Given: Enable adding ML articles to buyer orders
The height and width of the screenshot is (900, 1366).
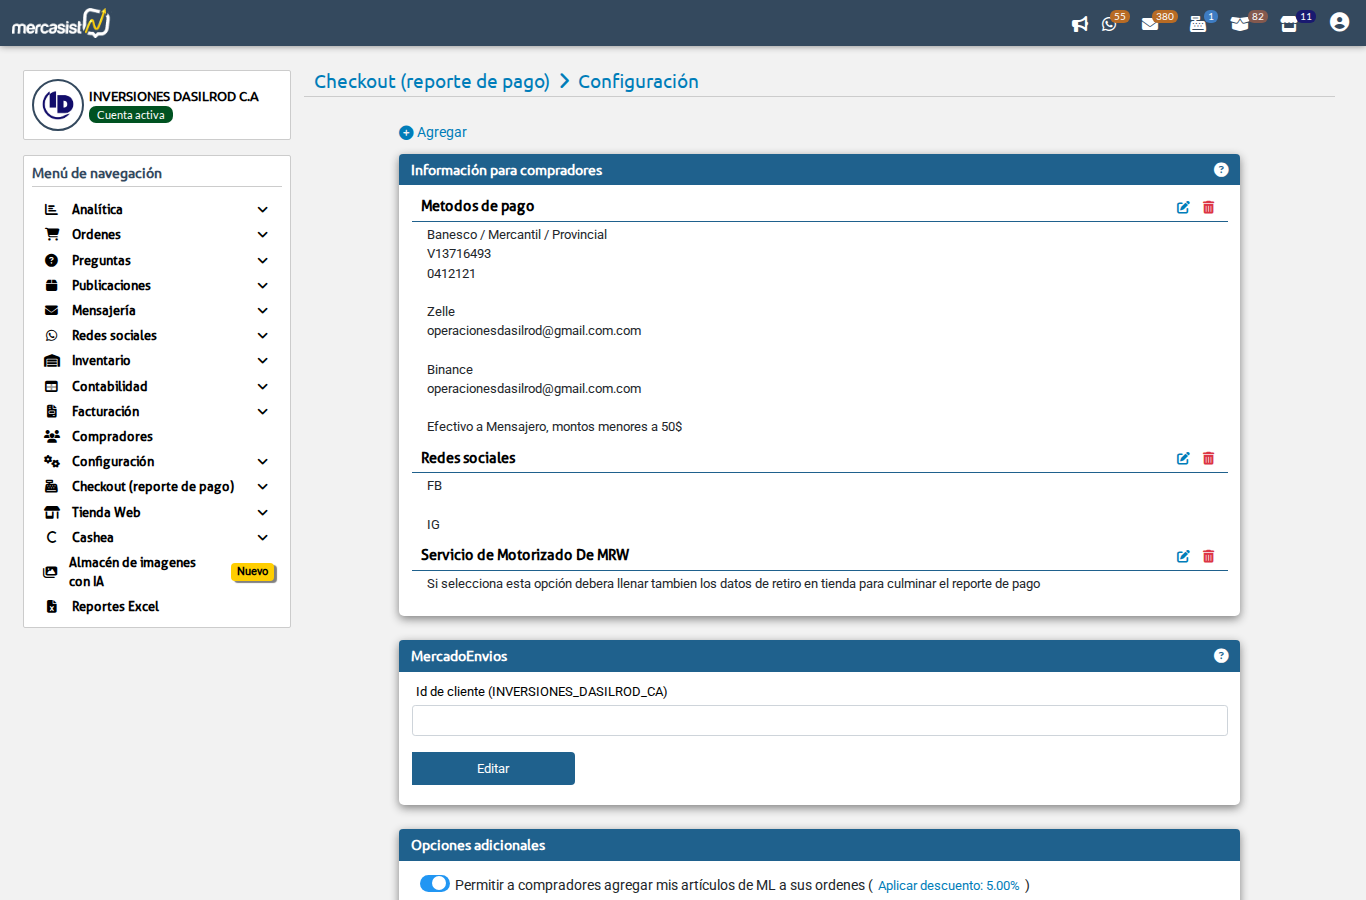Looking at the screenshot, I should 434,883.
